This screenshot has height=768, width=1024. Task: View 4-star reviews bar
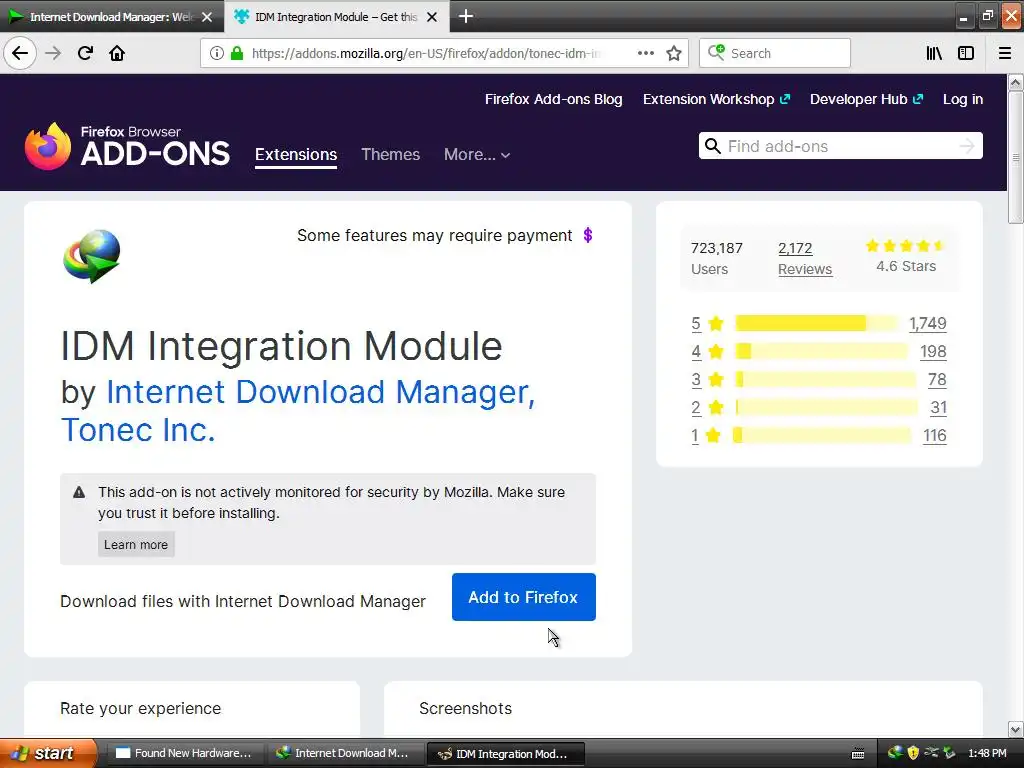click(822, 351)
